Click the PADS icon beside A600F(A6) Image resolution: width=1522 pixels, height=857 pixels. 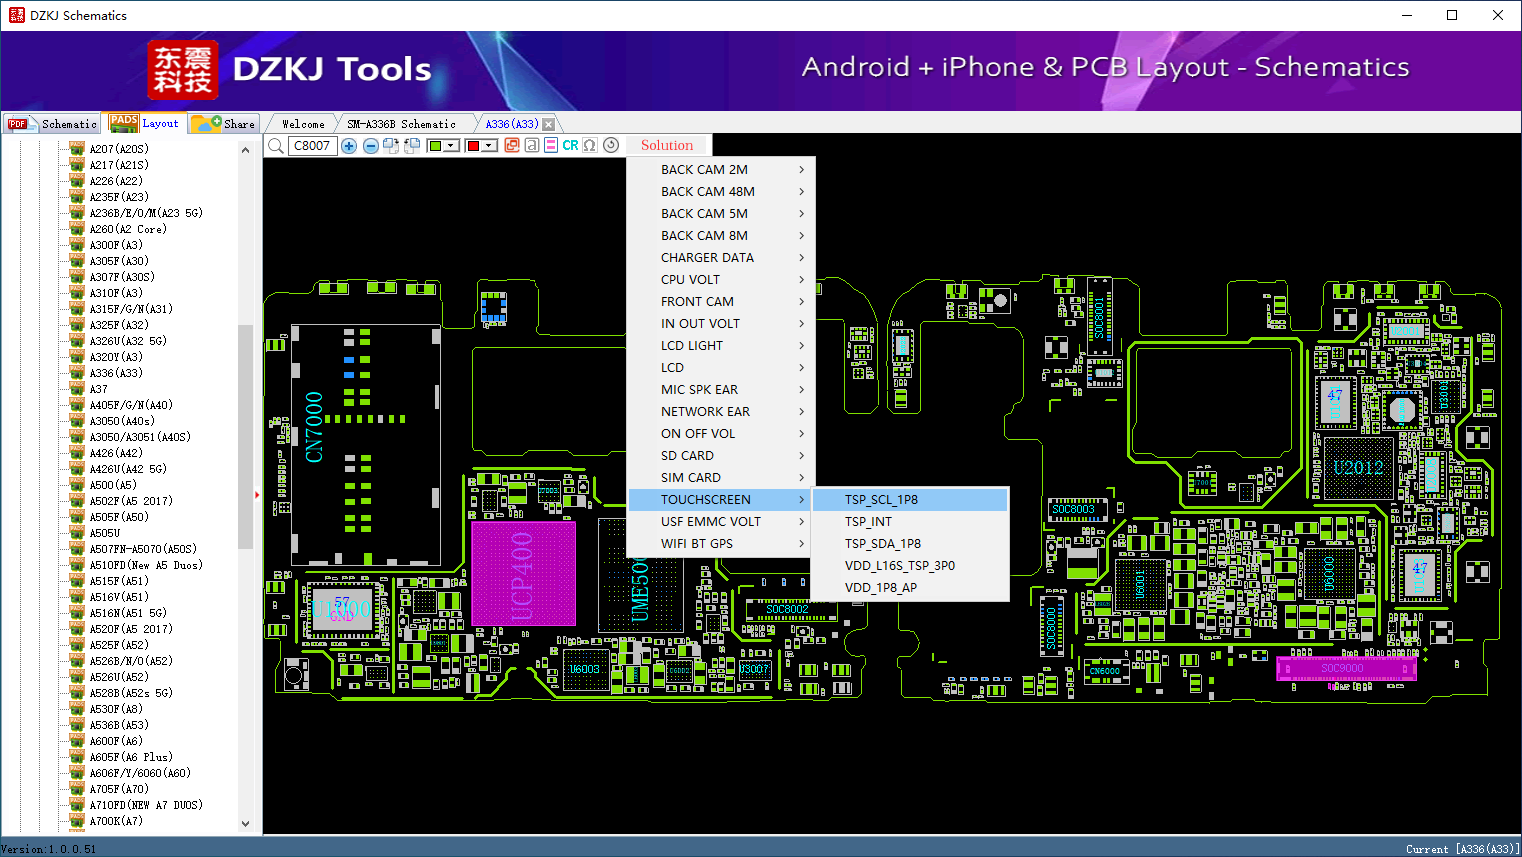[x=77, y=740]
